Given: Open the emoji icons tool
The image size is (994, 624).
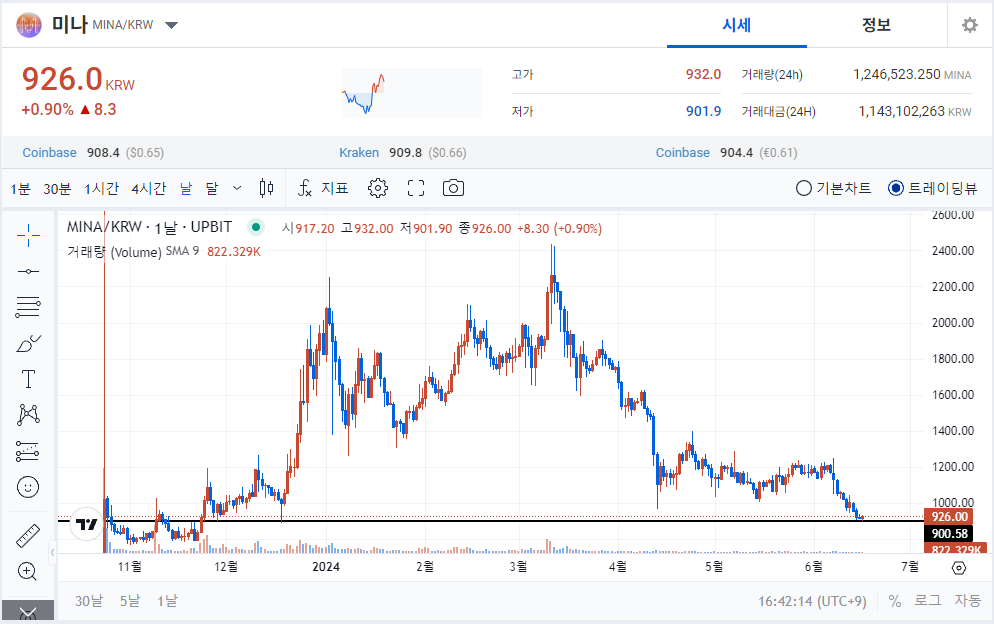Looking at the screenshot, I should click(x=28, y=487).
